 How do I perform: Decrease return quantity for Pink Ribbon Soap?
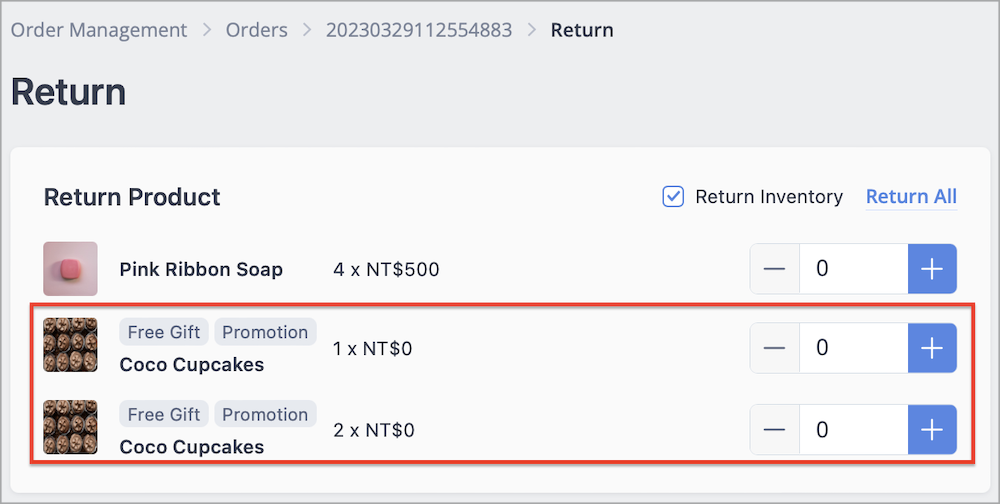tap(774, 269)
